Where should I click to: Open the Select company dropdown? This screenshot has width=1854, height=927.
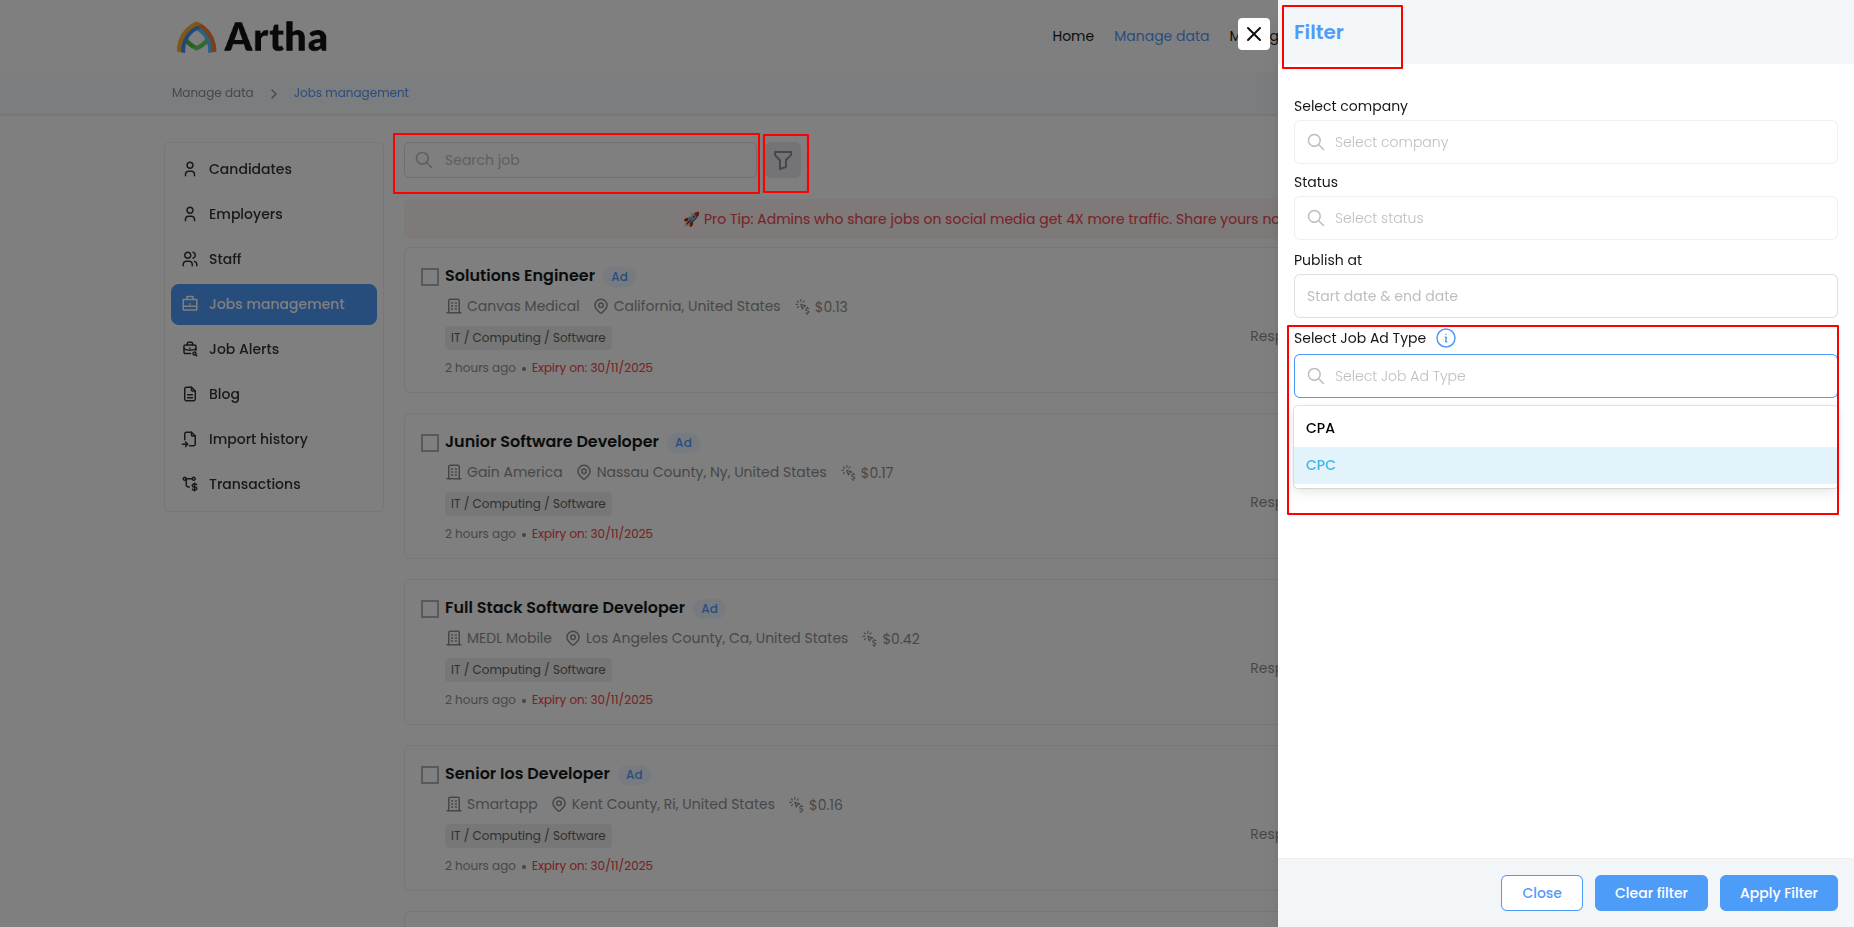(x=1565, y=142)
